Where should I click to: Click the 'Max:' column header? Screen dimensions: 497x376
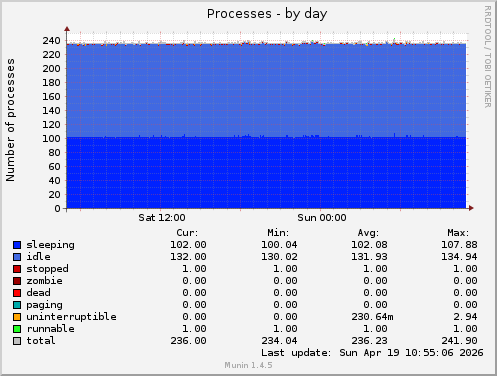pos(458,233)
